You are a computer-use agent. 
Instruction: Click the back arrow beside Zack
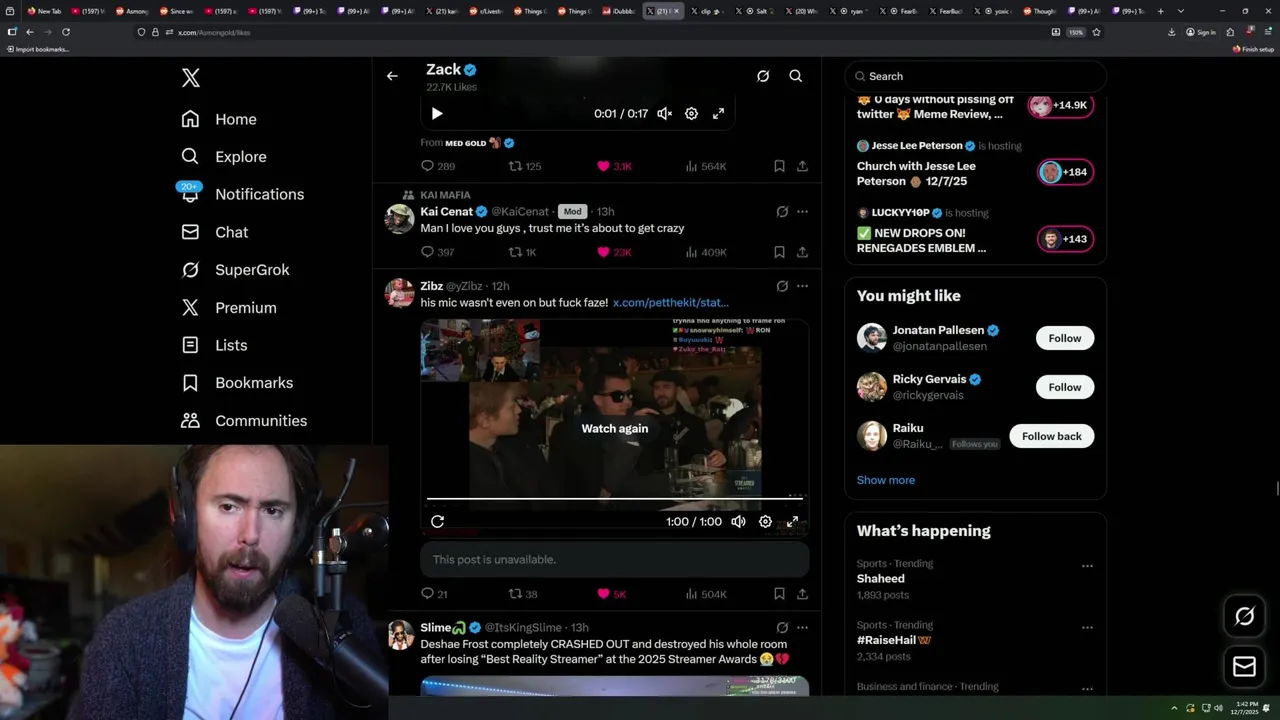point(392,76)
